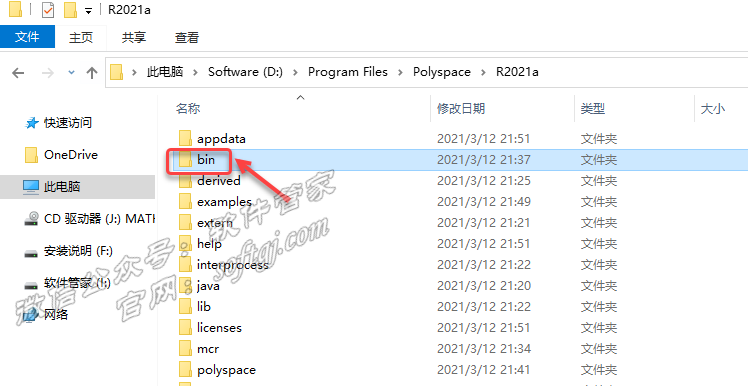Sort by 修改日期 column header

click(x=461, y=109)
